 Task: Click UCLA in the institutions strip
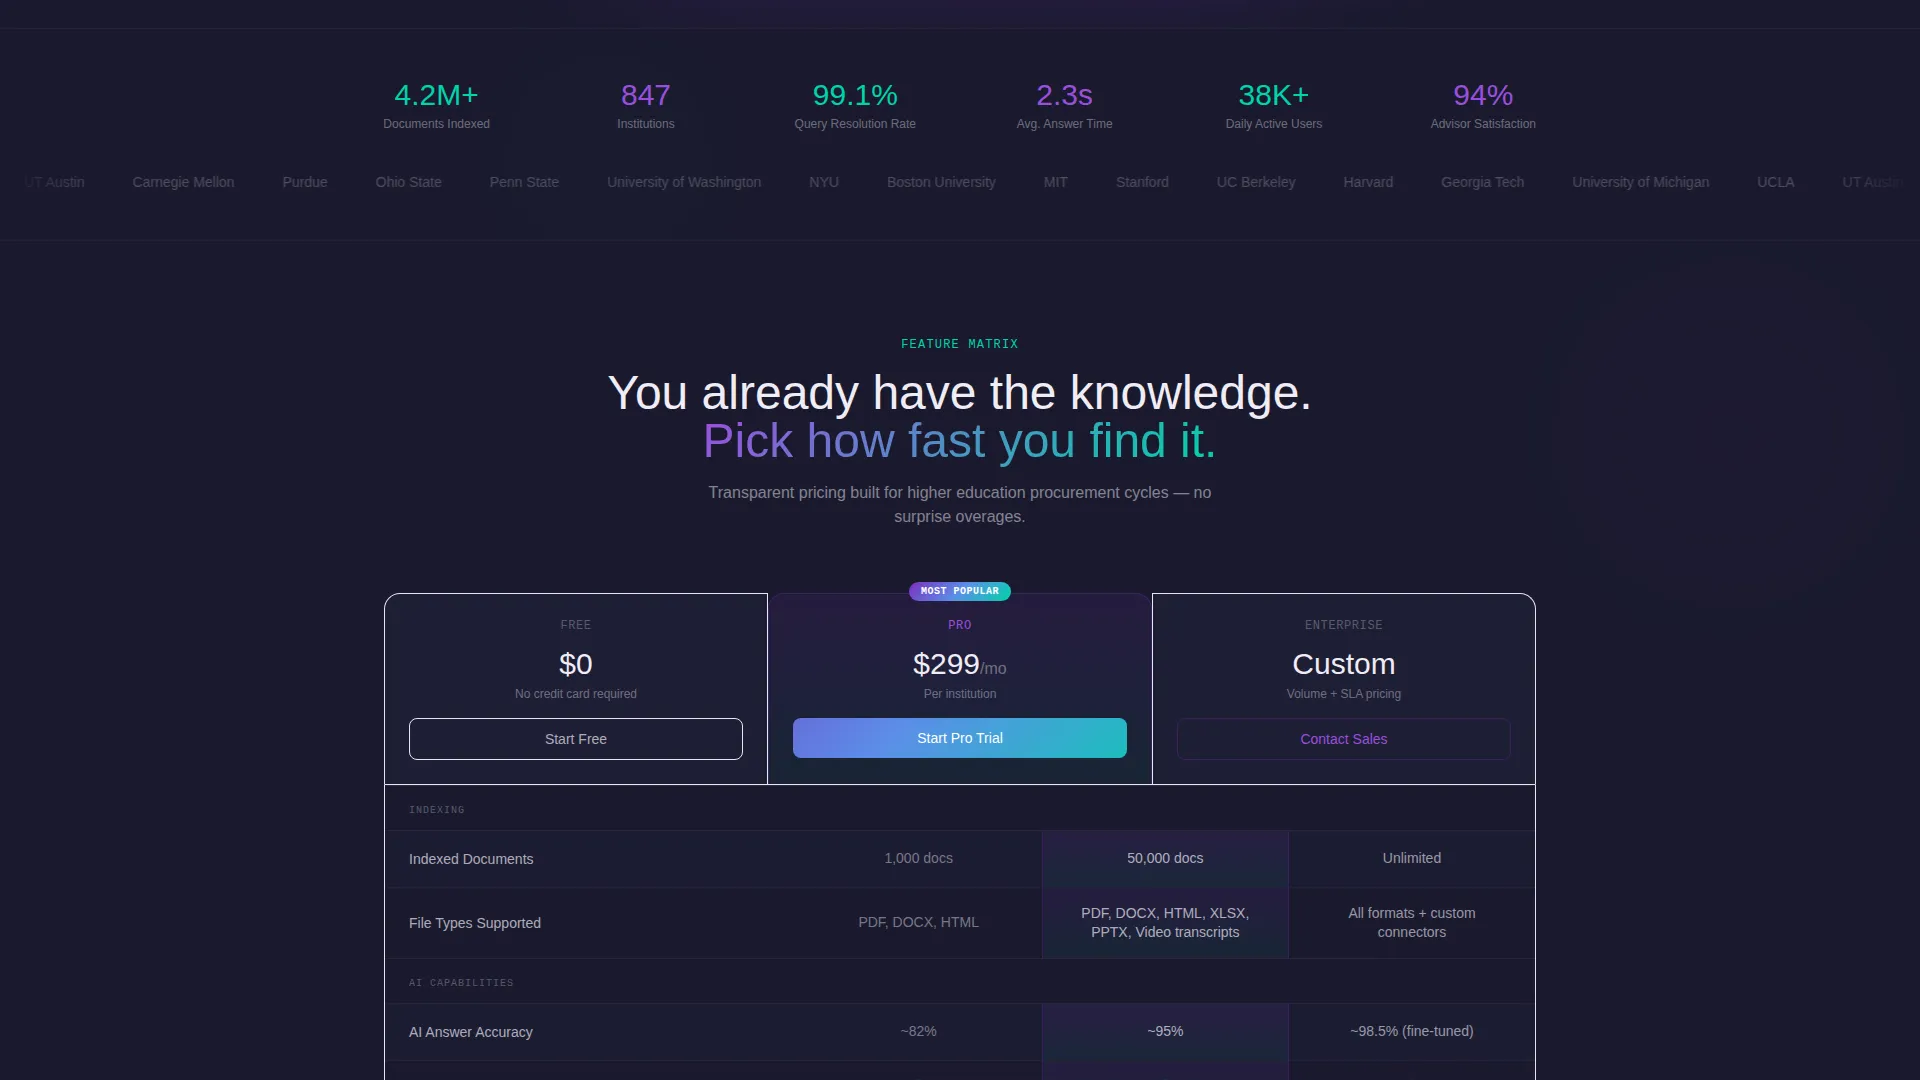(x=1775, y=182)
